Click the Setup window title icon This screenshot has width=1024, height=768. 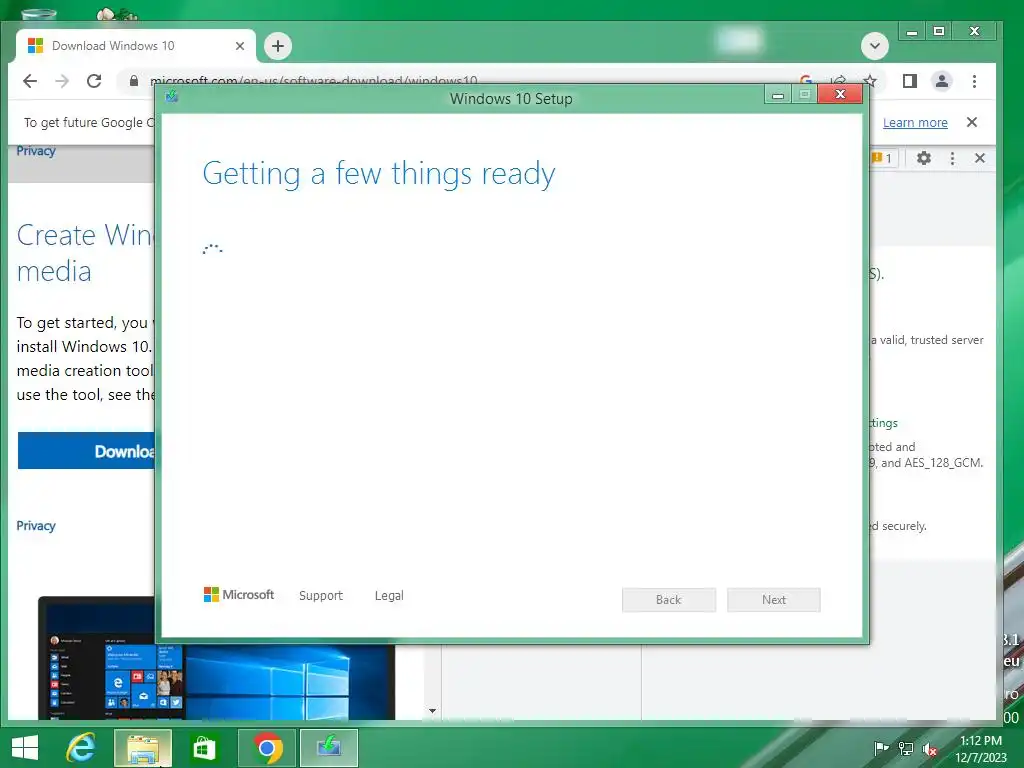172,97
